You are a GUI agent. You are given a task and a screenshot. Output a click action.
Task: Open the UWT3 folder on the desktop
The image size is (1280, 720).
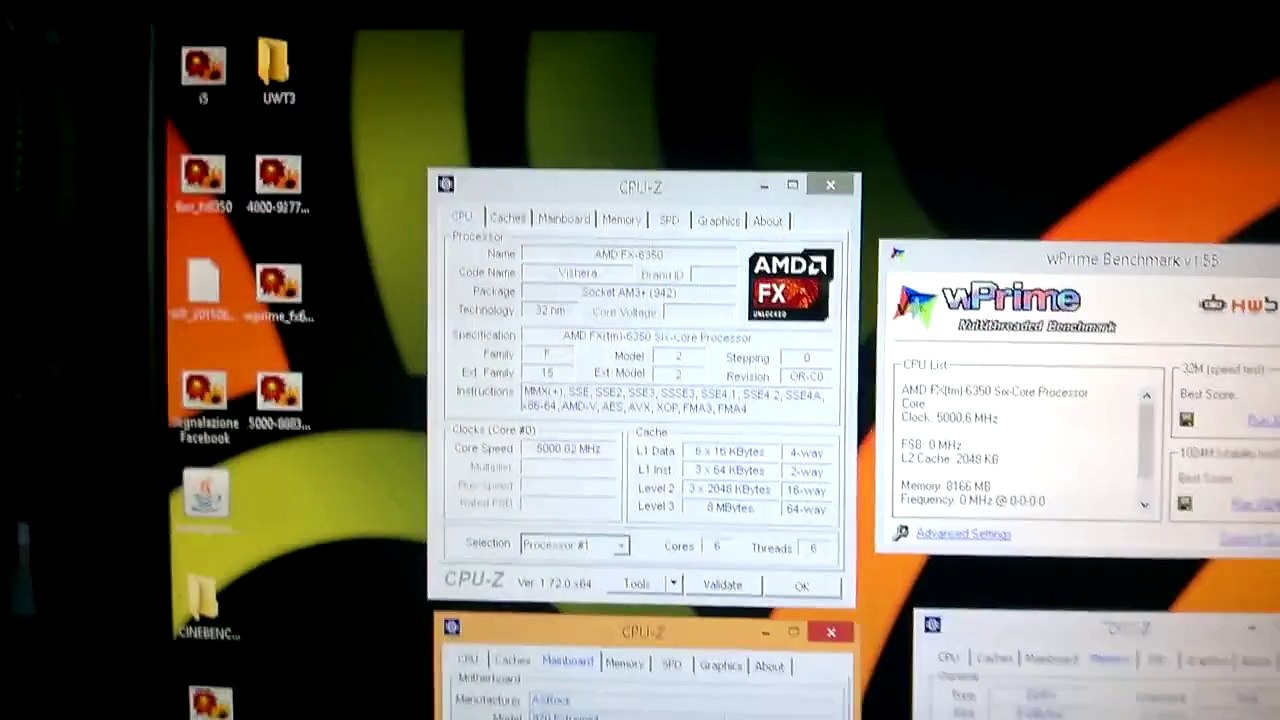[277, 71]
